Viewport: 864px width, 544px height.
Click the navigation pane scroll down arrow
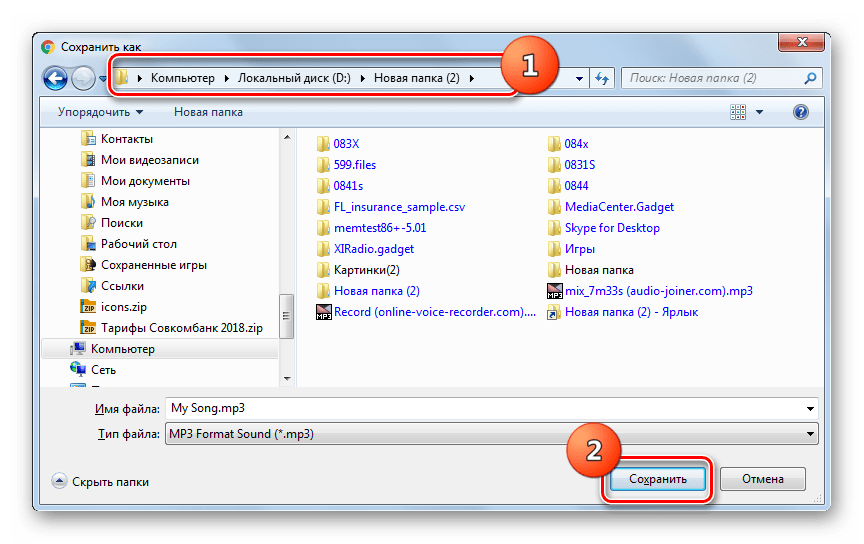[x=287, y=378]
